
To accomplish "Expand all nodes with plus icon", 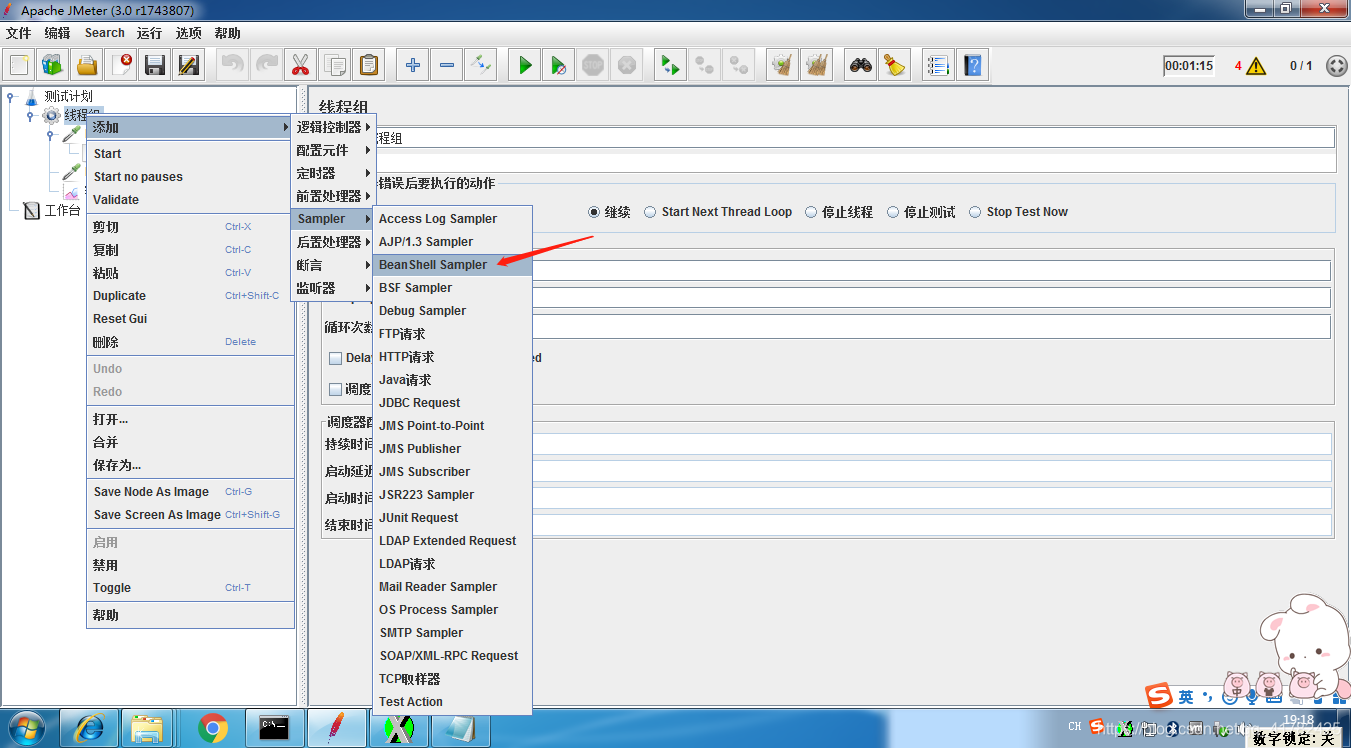I will coord(413,66).
